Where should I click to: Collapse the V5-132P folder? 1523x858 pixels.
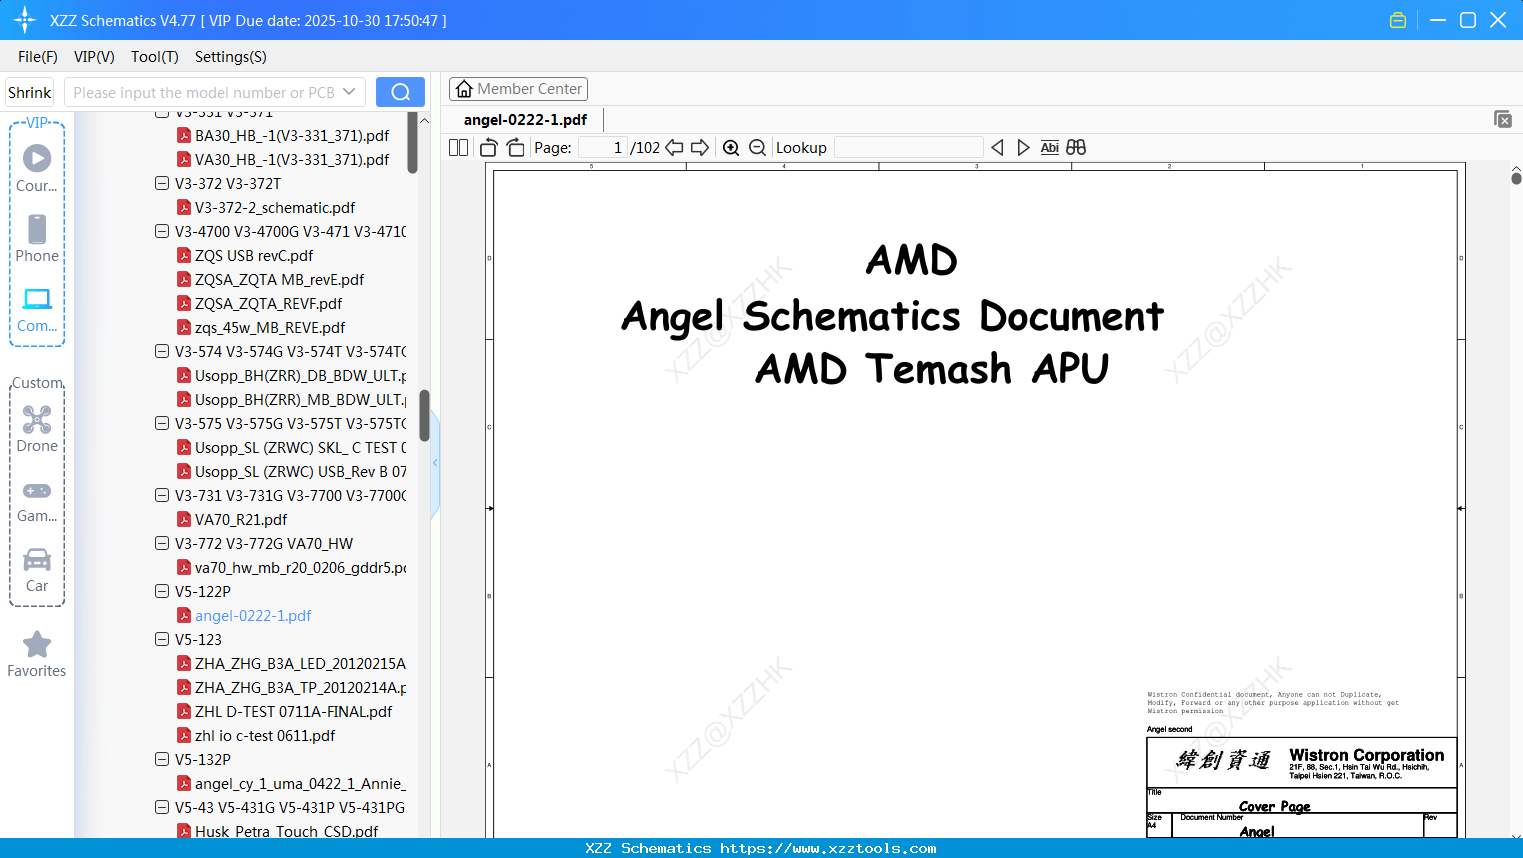(162, 759)
